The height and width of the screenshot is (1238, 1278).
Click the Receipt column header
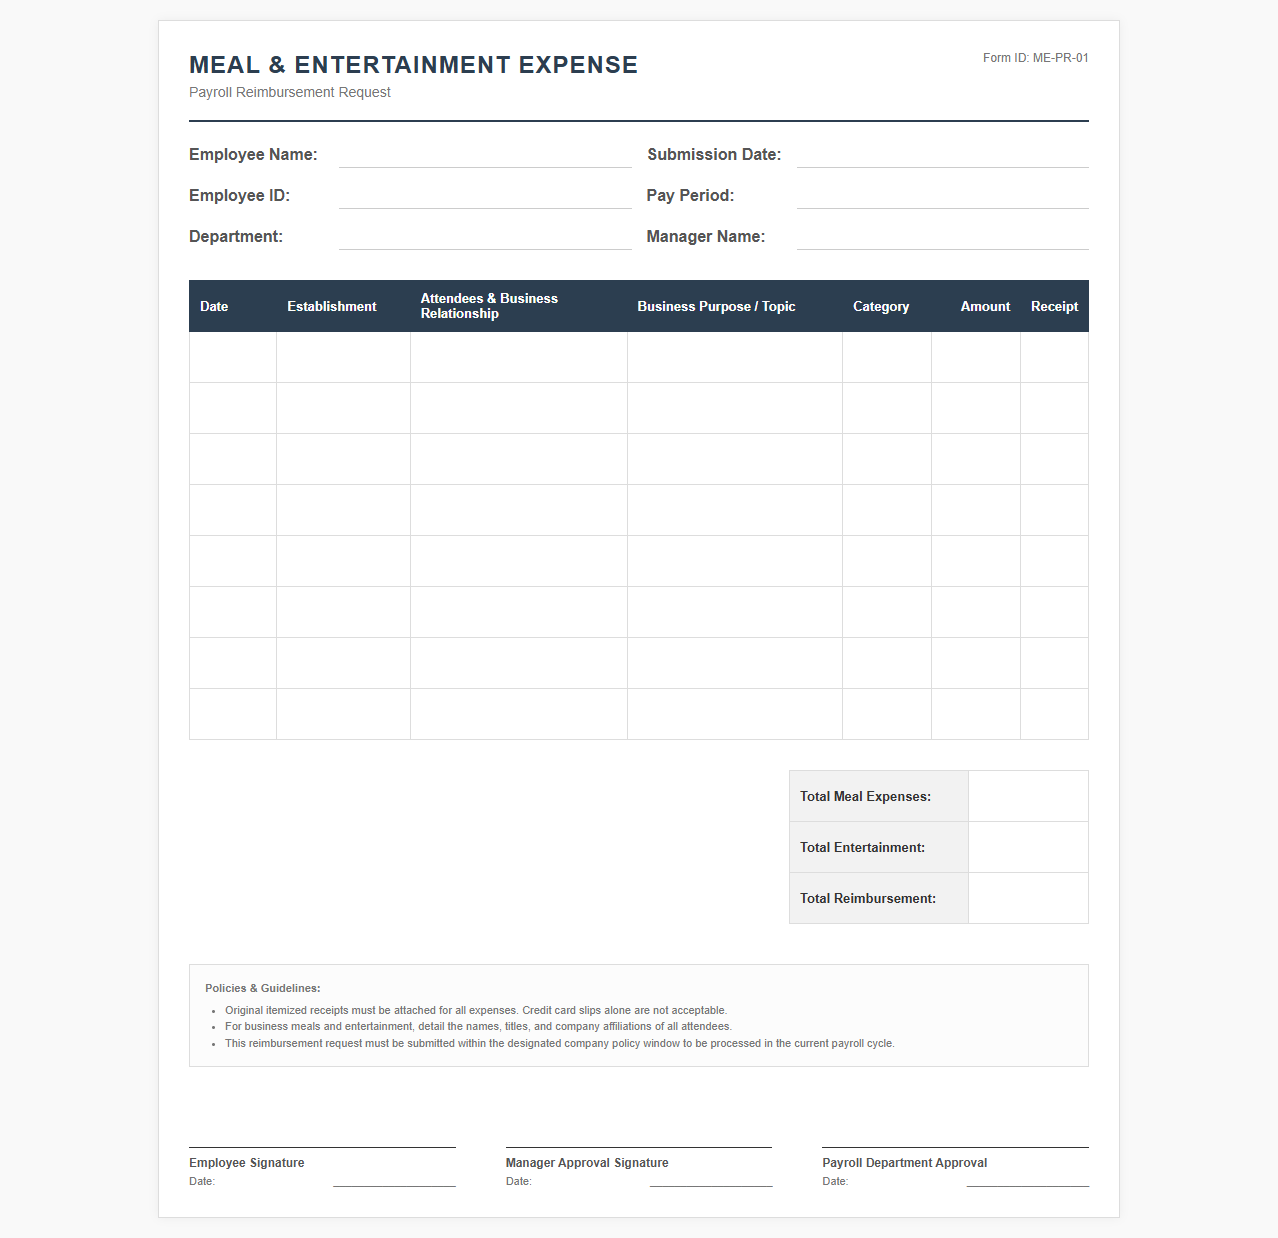(x=1054, y=306)
